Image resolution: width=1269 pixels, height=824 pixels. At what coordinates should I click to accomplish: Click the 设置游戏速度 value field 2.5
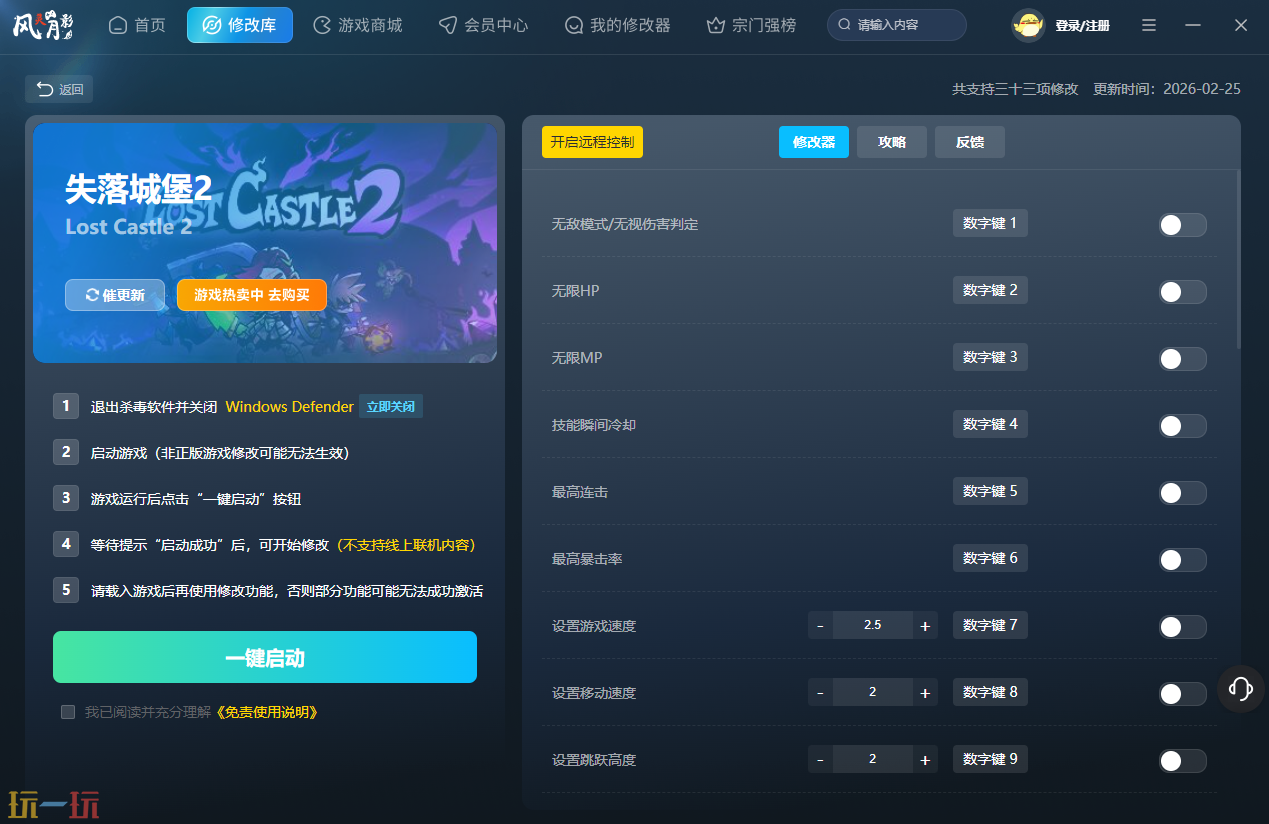point(873,625)
